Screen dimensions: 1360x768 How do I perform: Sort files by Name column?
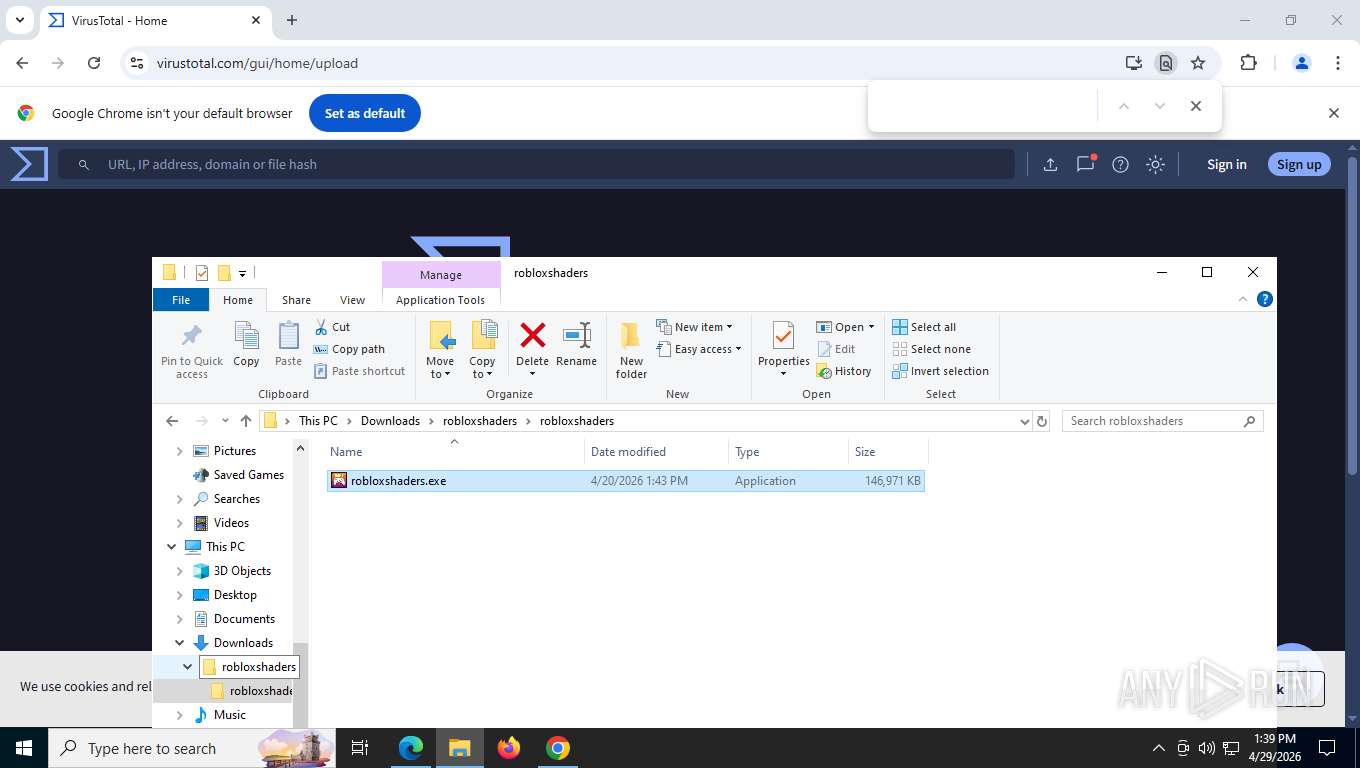[x=454, y=452]
